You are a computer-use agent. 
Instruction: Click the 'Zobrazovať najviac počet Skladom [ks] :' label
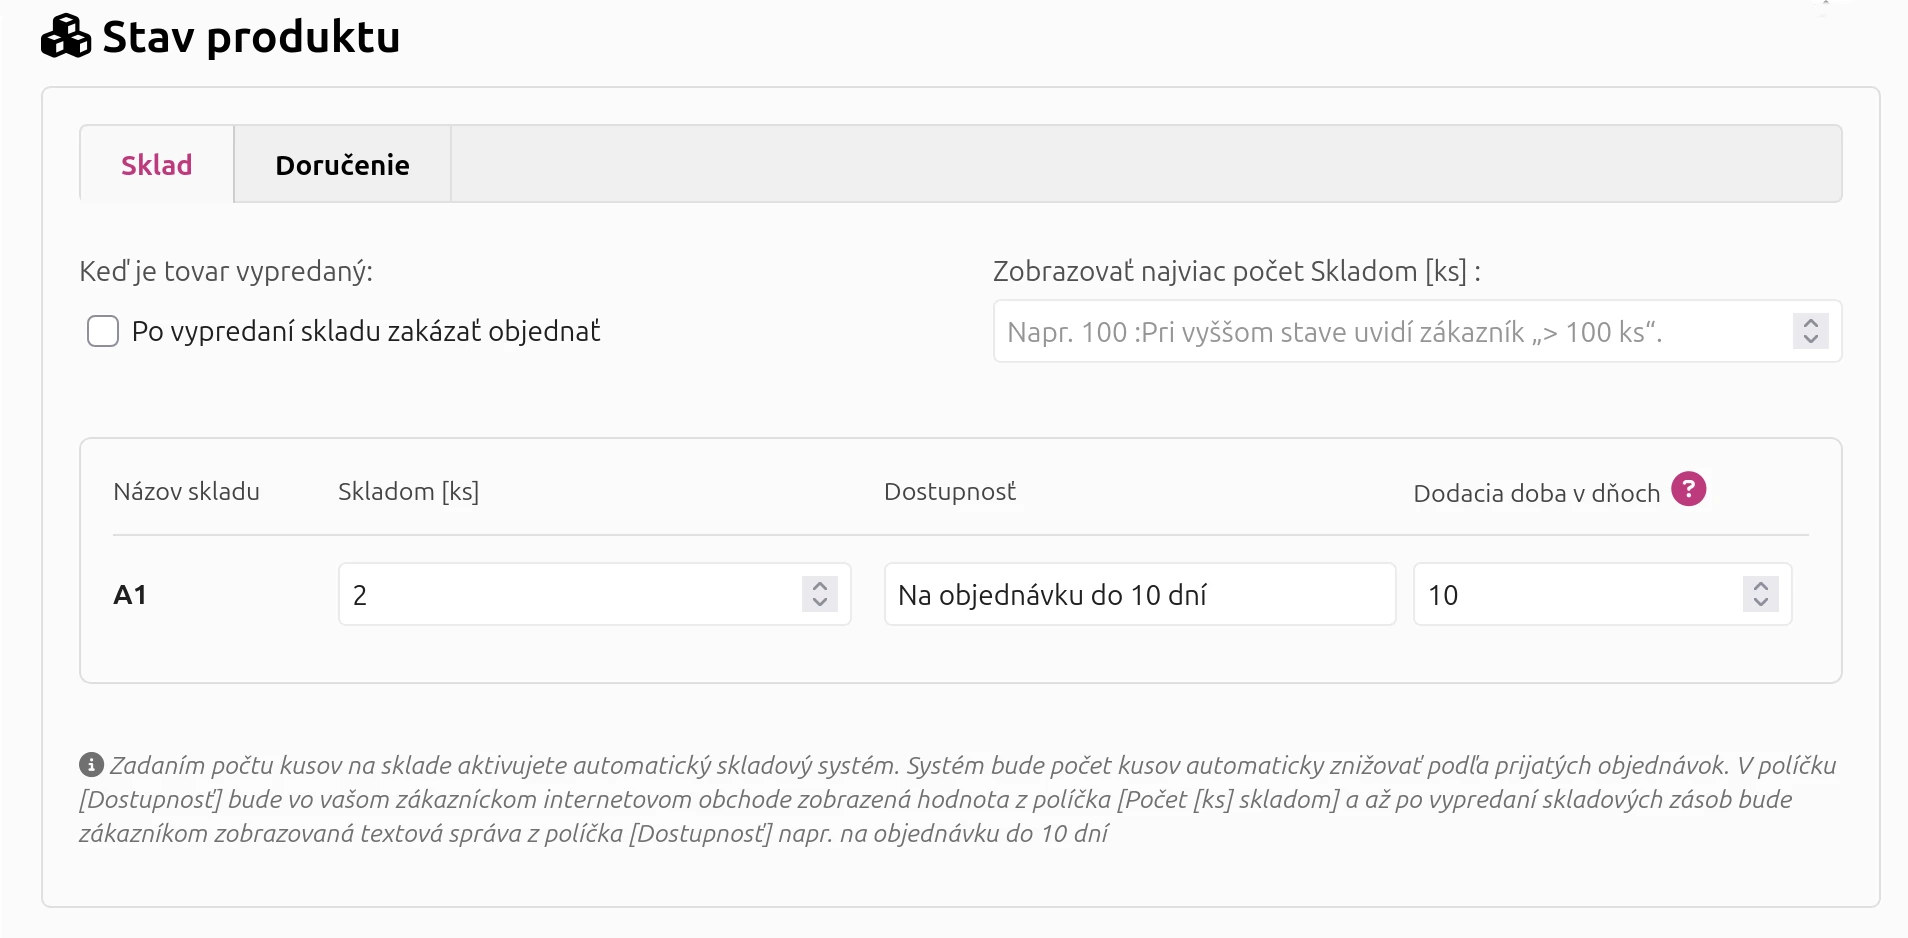click(x=1237, y=271)
